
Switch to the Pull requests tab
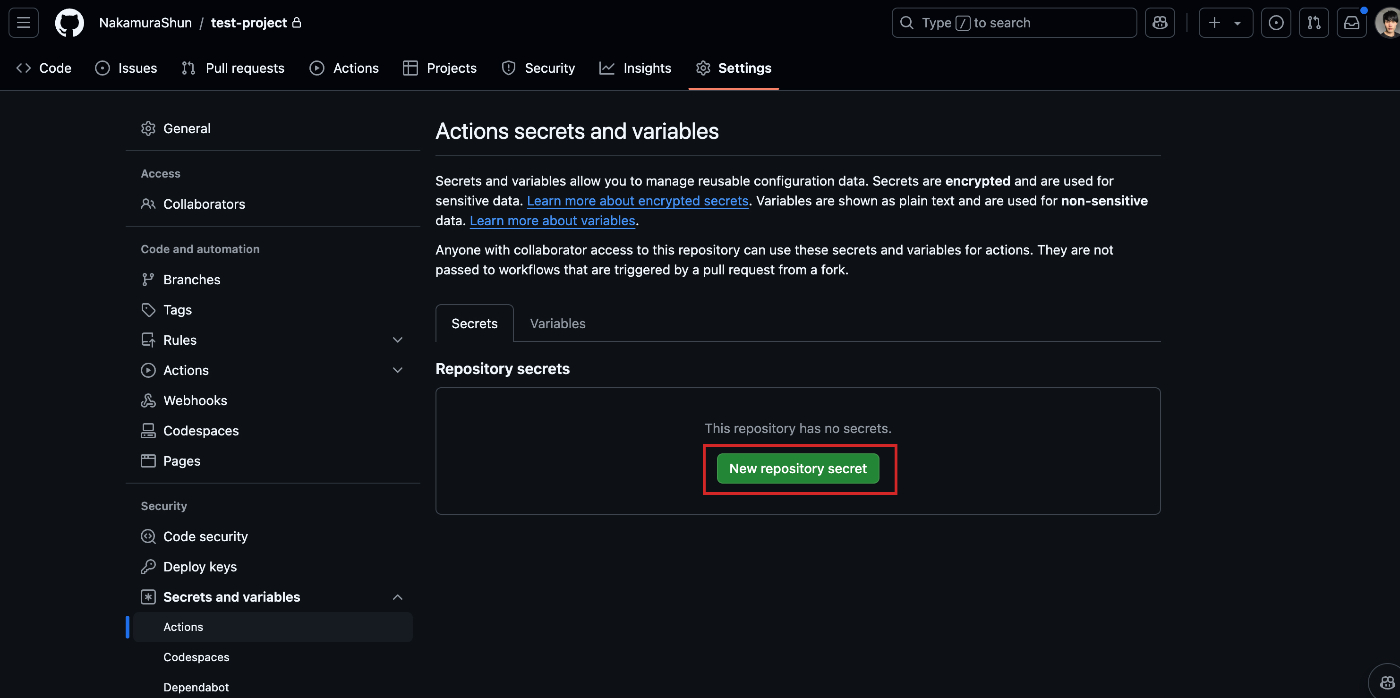coord(233,68)
